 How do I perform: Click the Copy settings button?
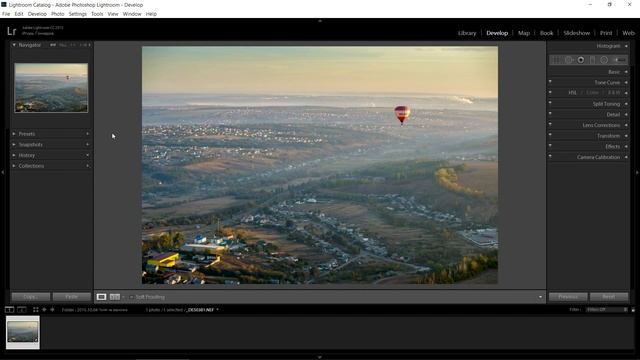click(x=31, y=297)
